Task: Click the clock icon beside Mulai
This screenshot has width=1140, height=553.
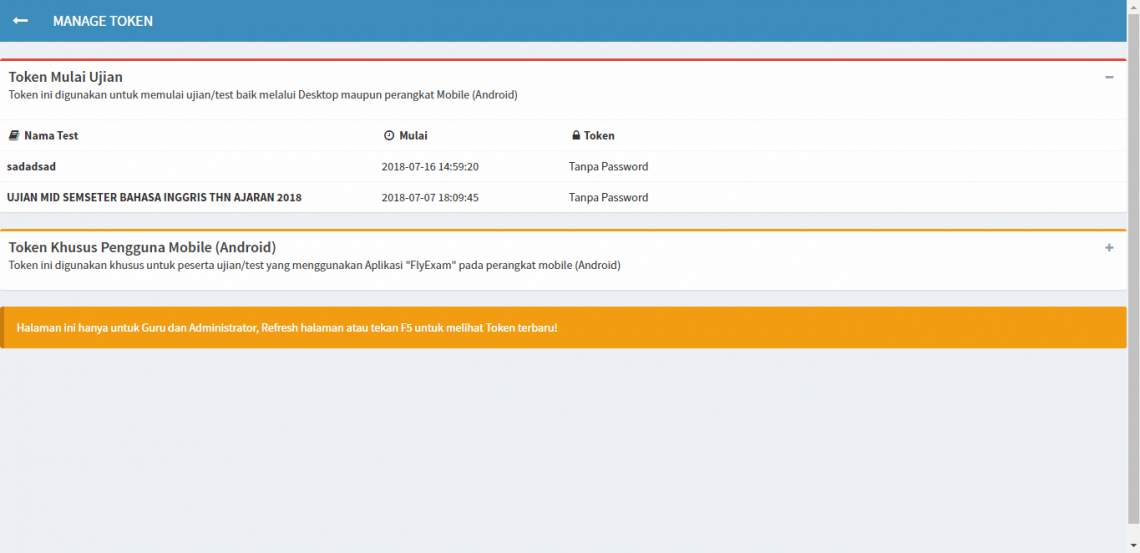Action: coord(389,135)
